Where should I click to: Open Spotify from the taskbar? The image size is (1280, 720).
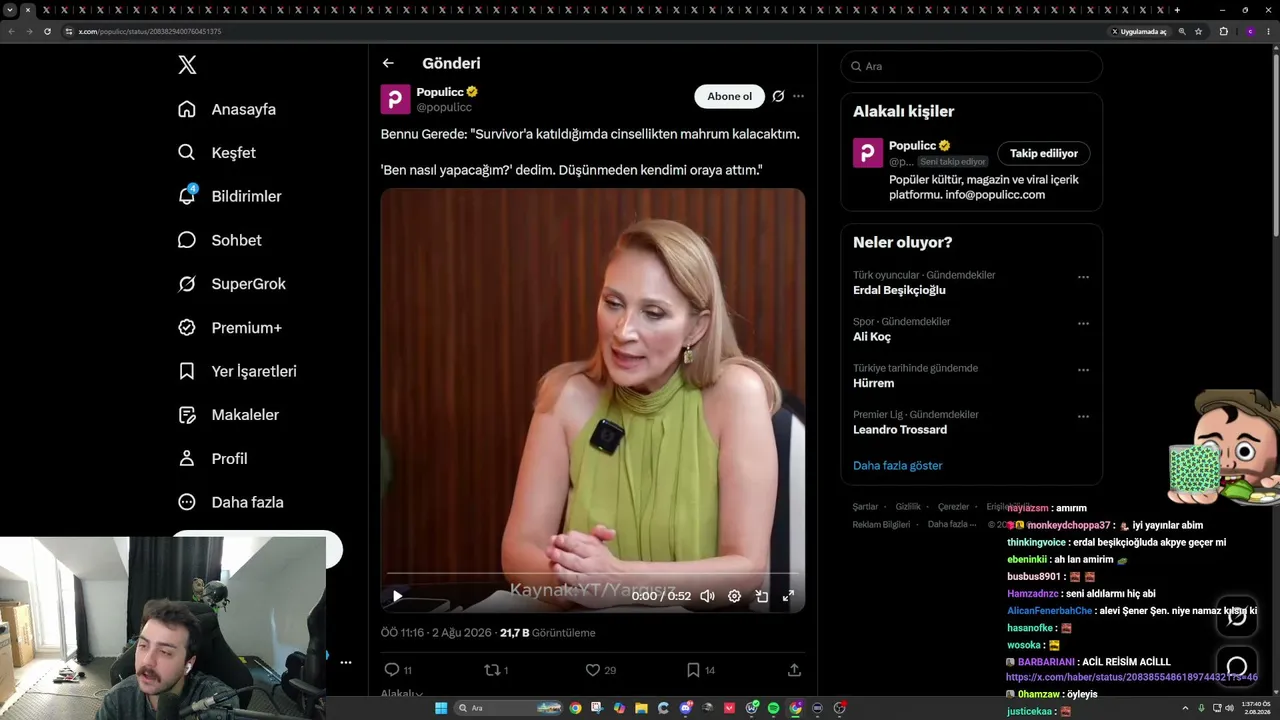pos(774,708)
